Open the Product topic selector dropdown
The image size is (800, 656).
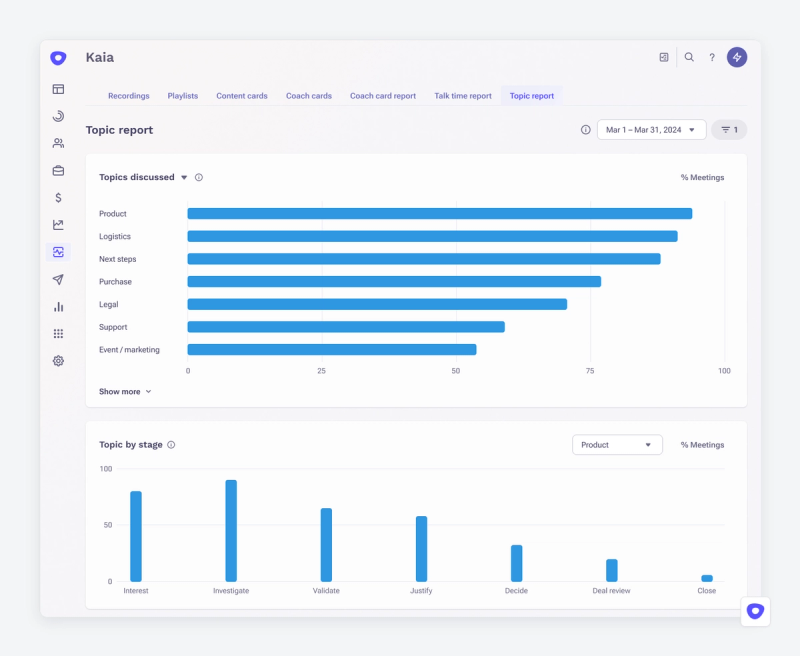[617, 445]
